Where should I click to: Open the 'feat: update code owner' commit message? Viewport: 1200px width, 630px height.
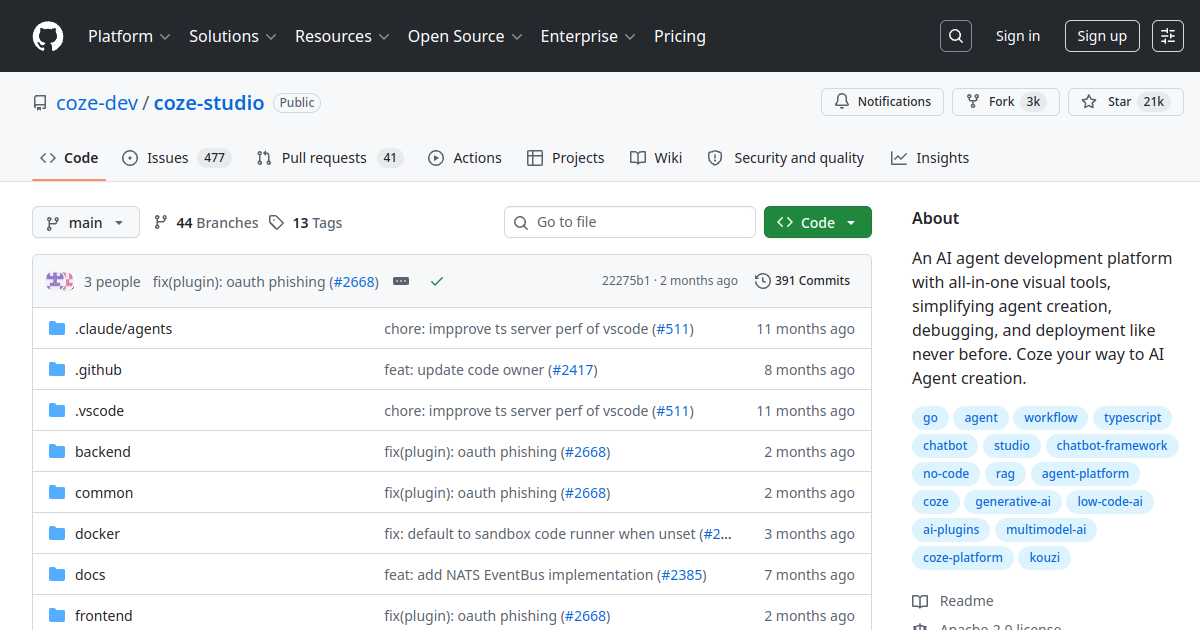464,370
